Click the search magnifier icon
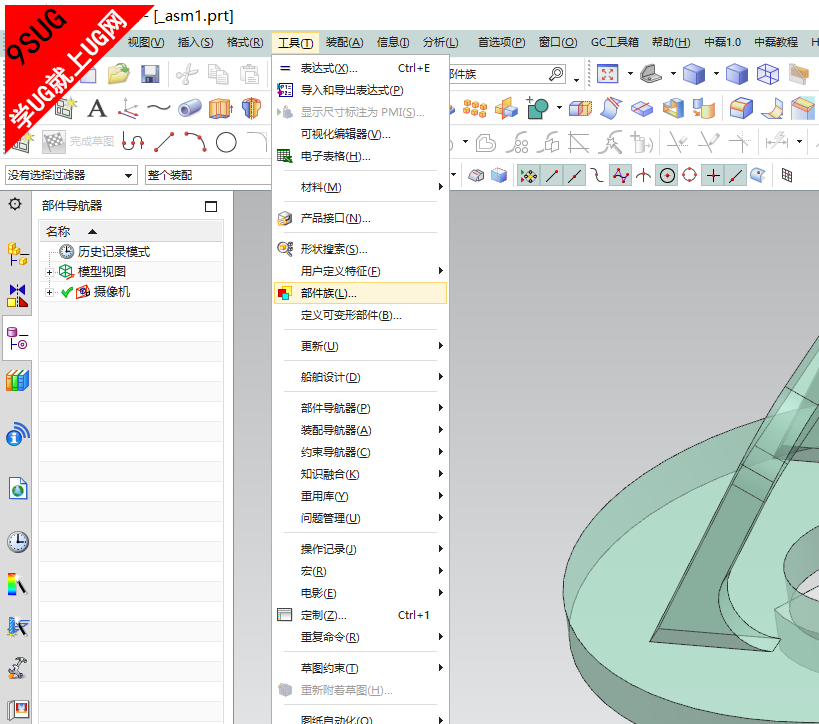 click(556, 74)
